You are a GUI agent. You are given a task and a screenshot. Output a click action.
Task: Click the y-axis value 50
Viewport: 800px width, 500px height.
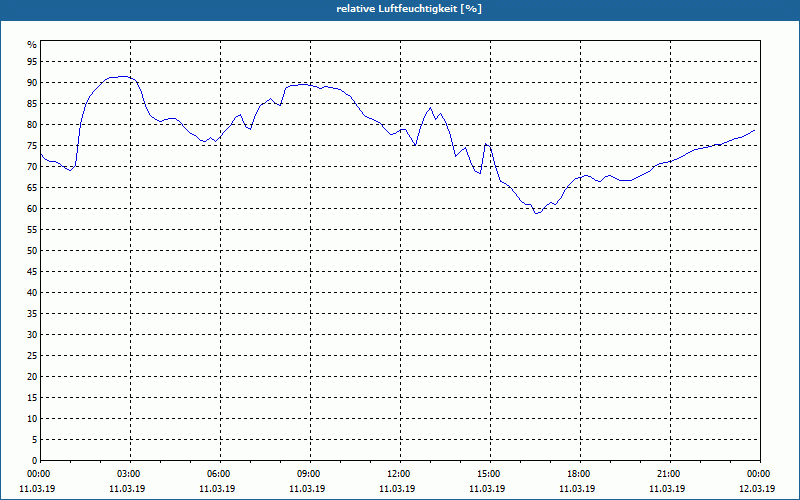tap(32, 251)
